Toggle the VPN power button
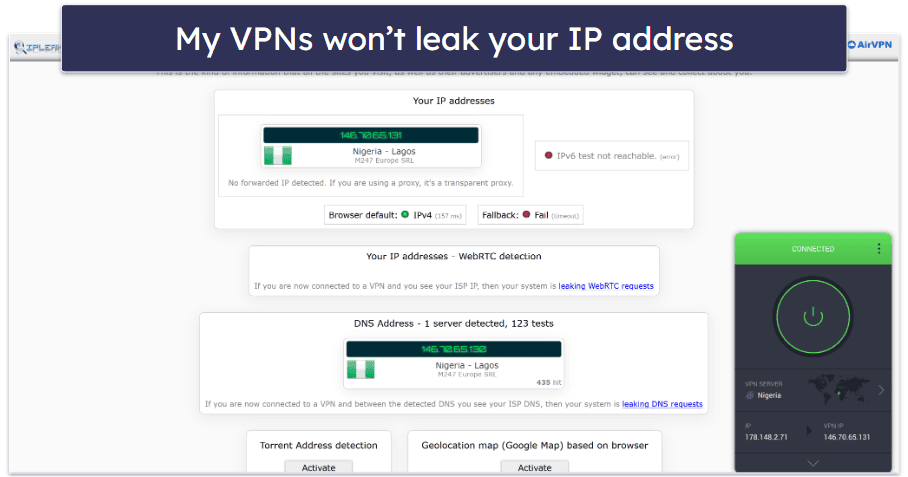The width and height of the screenshot is (908, 477). pyautogui.click(x=812, y=317)
